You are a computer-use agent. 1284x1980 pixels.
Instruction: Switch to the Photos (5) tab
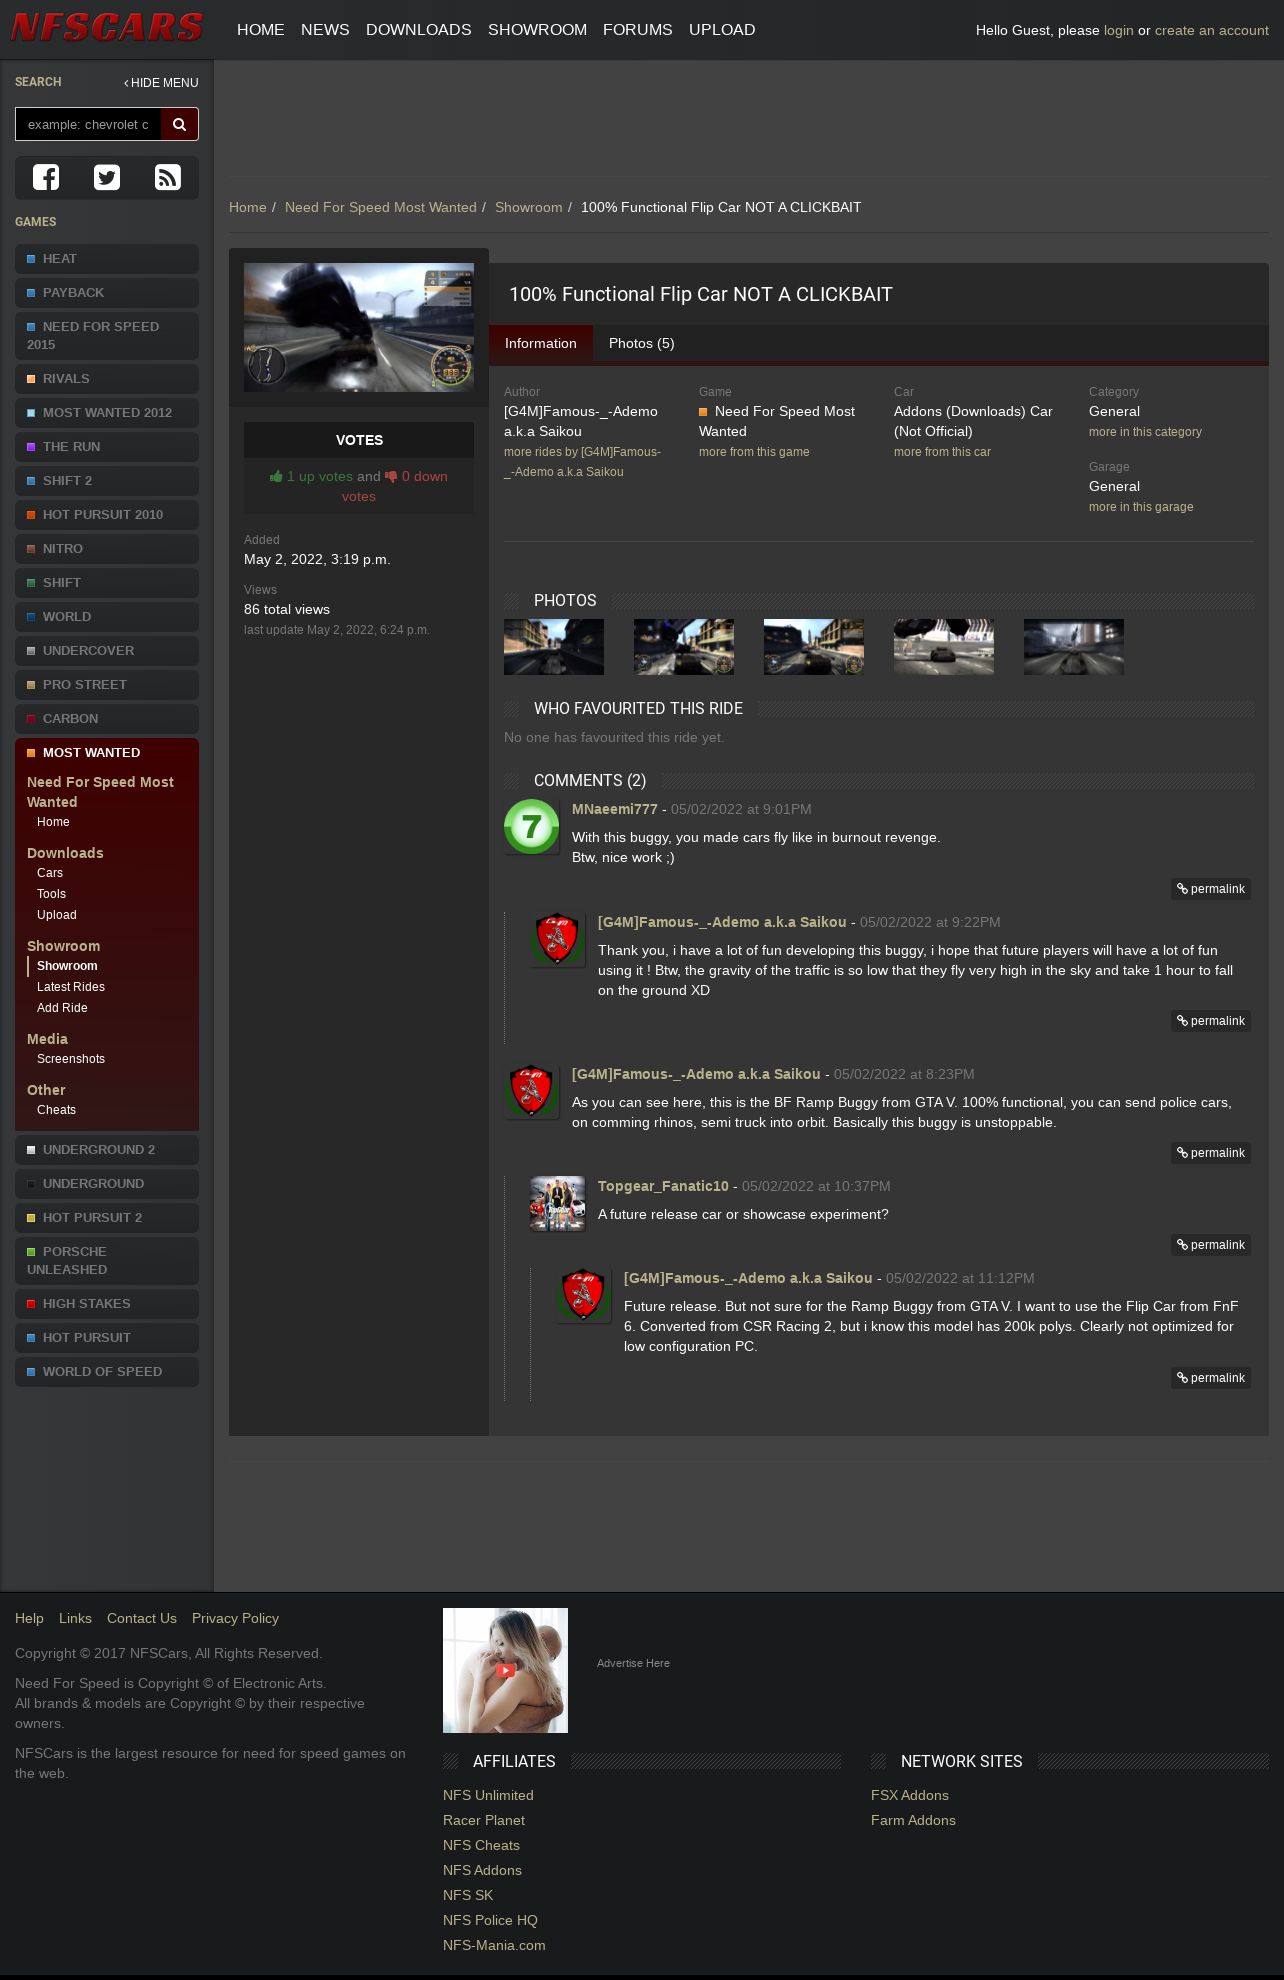coord(641,343)
